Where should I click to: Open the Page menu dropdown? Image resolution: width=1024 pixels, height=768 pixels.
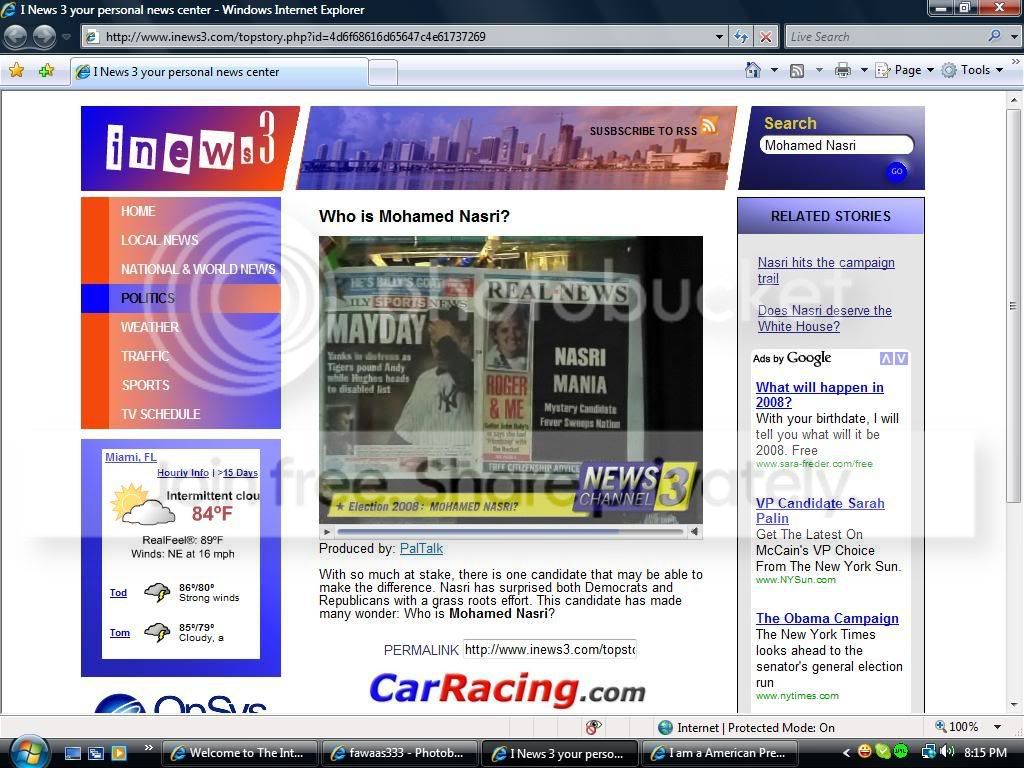point(906,70)
